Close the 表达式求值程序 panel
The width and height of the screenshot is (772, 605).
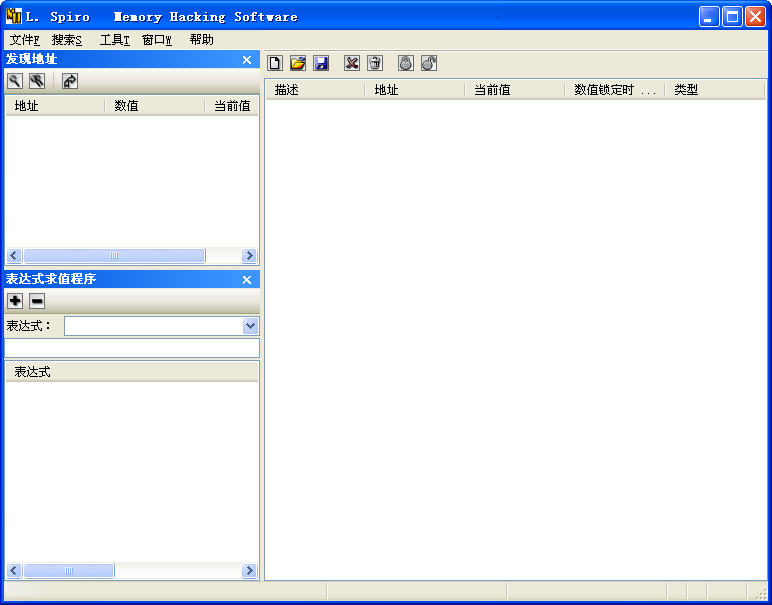click(247, 280)
